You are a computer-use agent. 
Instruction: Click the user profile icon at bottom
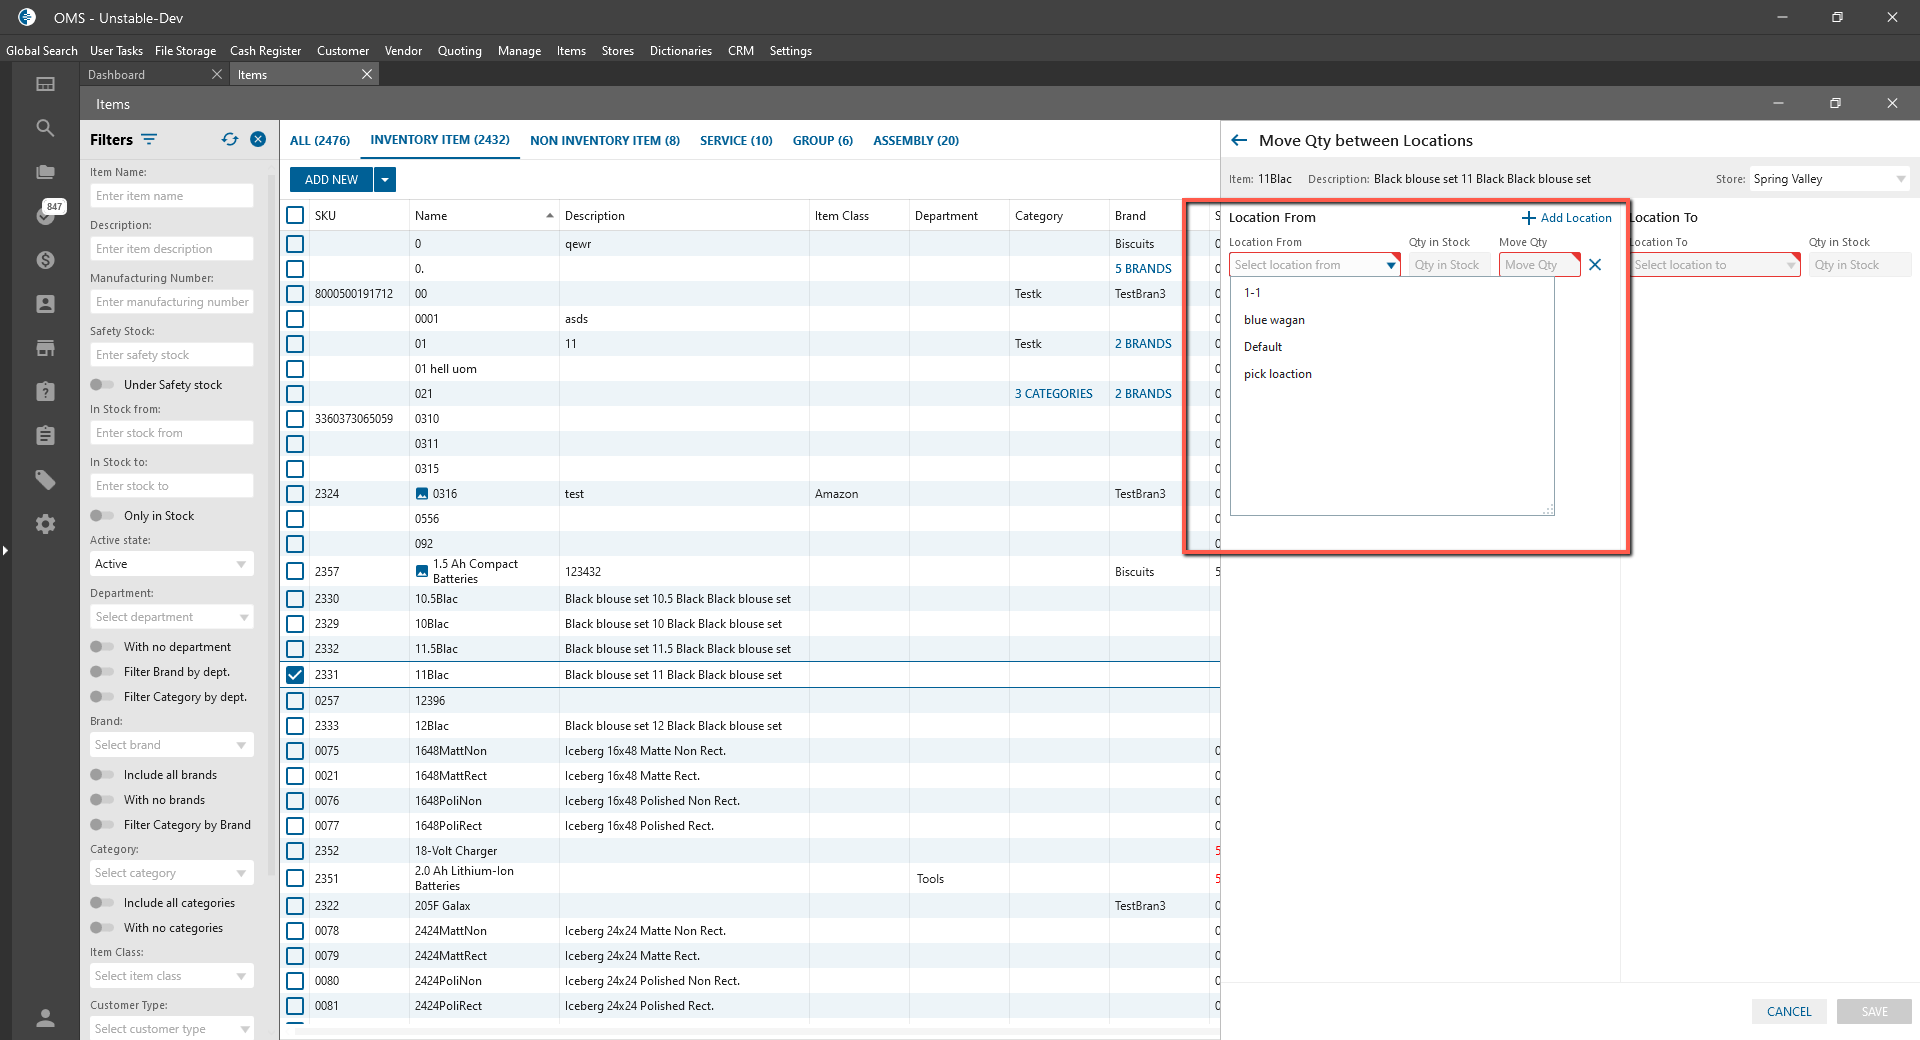click(45, 1018)
